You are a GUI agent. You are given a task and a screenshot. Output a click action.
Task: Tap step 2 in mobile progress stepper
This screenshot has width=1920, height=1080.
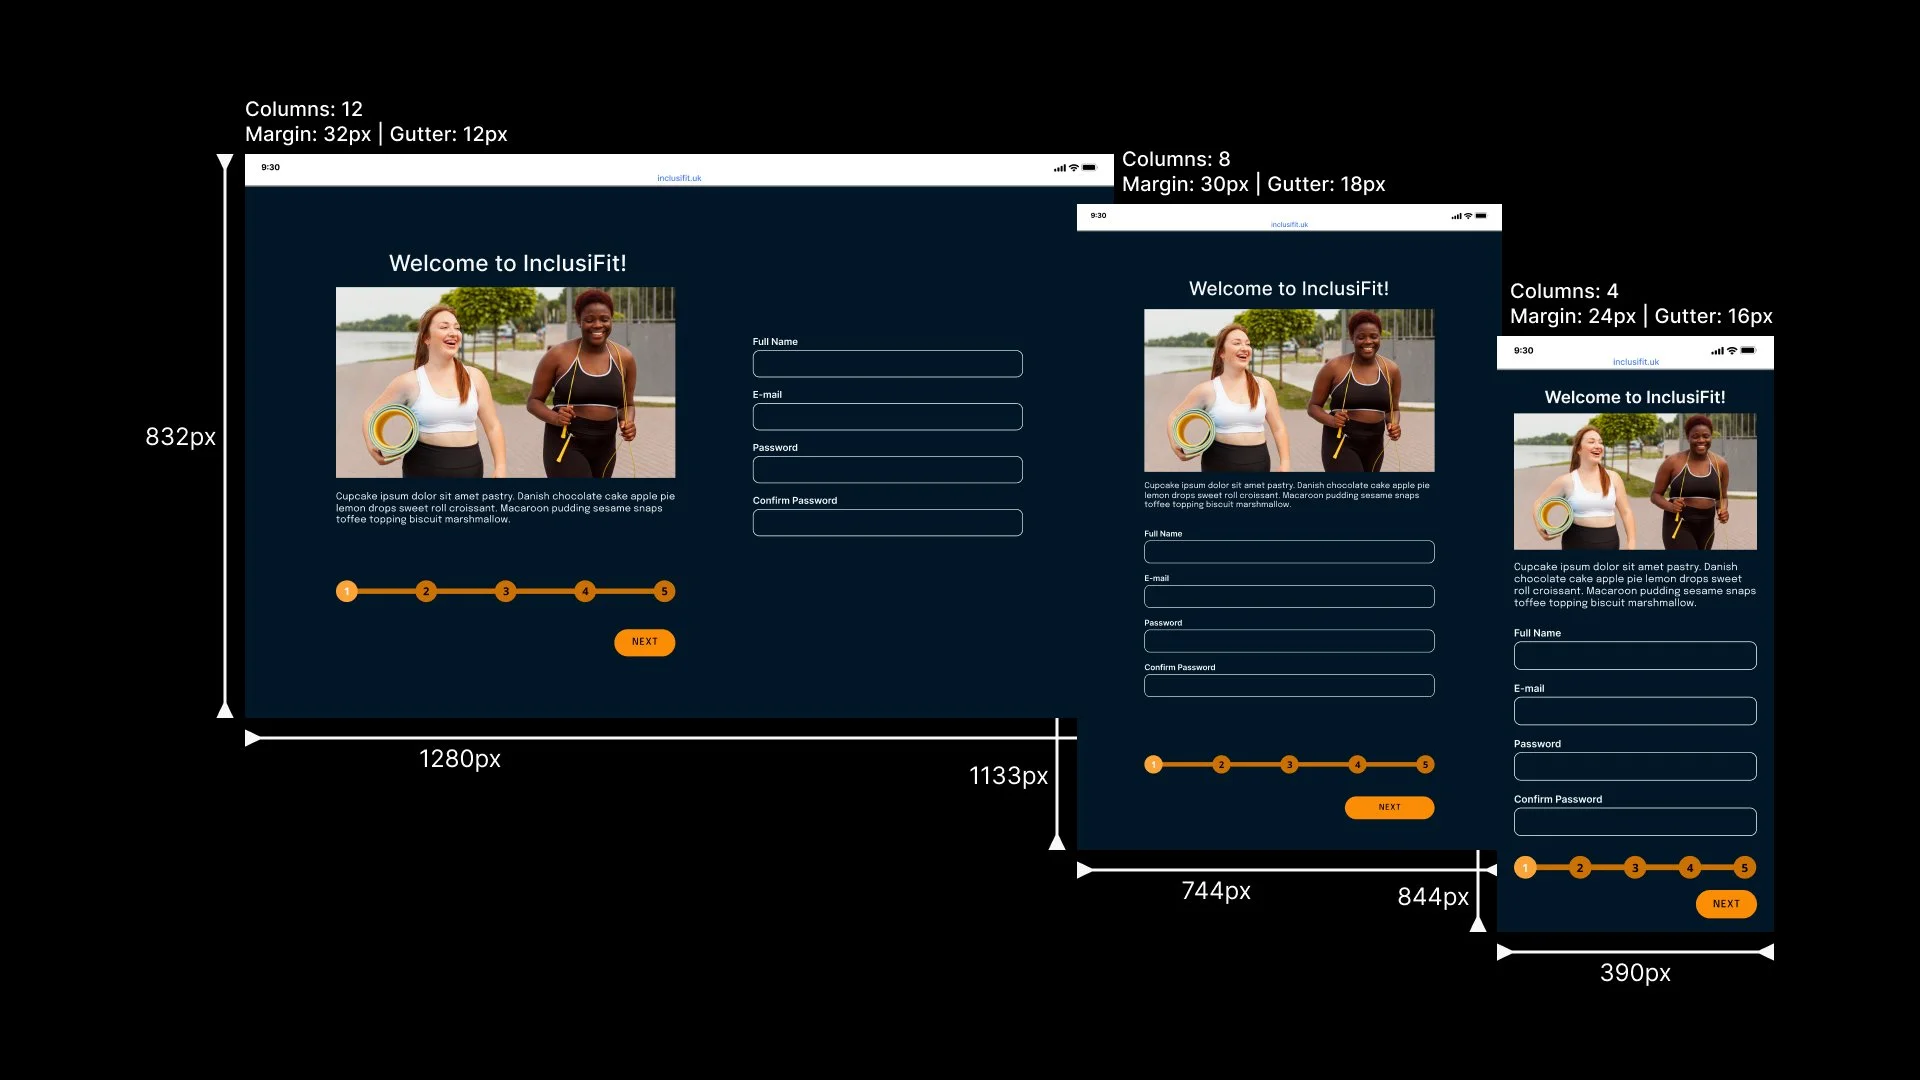(x=1580, y=868)
